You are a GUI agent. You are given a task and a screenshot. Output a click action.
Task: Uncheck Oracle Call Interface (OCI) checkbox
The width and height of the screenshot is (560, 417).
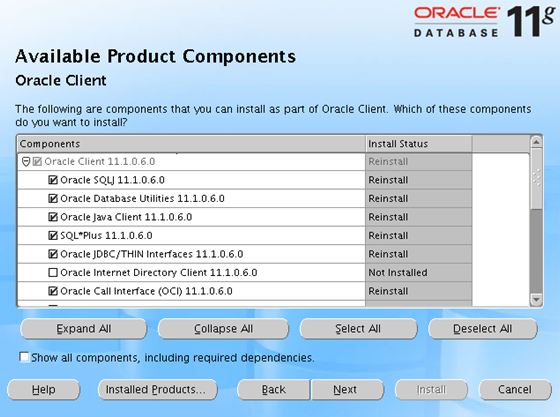(x=52, y=291)
